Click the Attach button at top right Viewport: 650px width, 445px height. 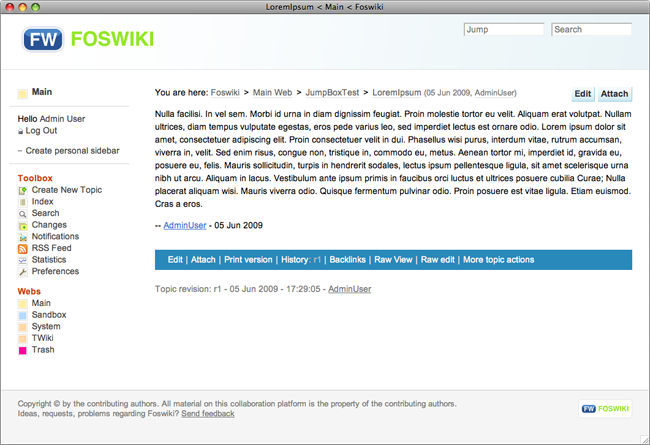615,94
